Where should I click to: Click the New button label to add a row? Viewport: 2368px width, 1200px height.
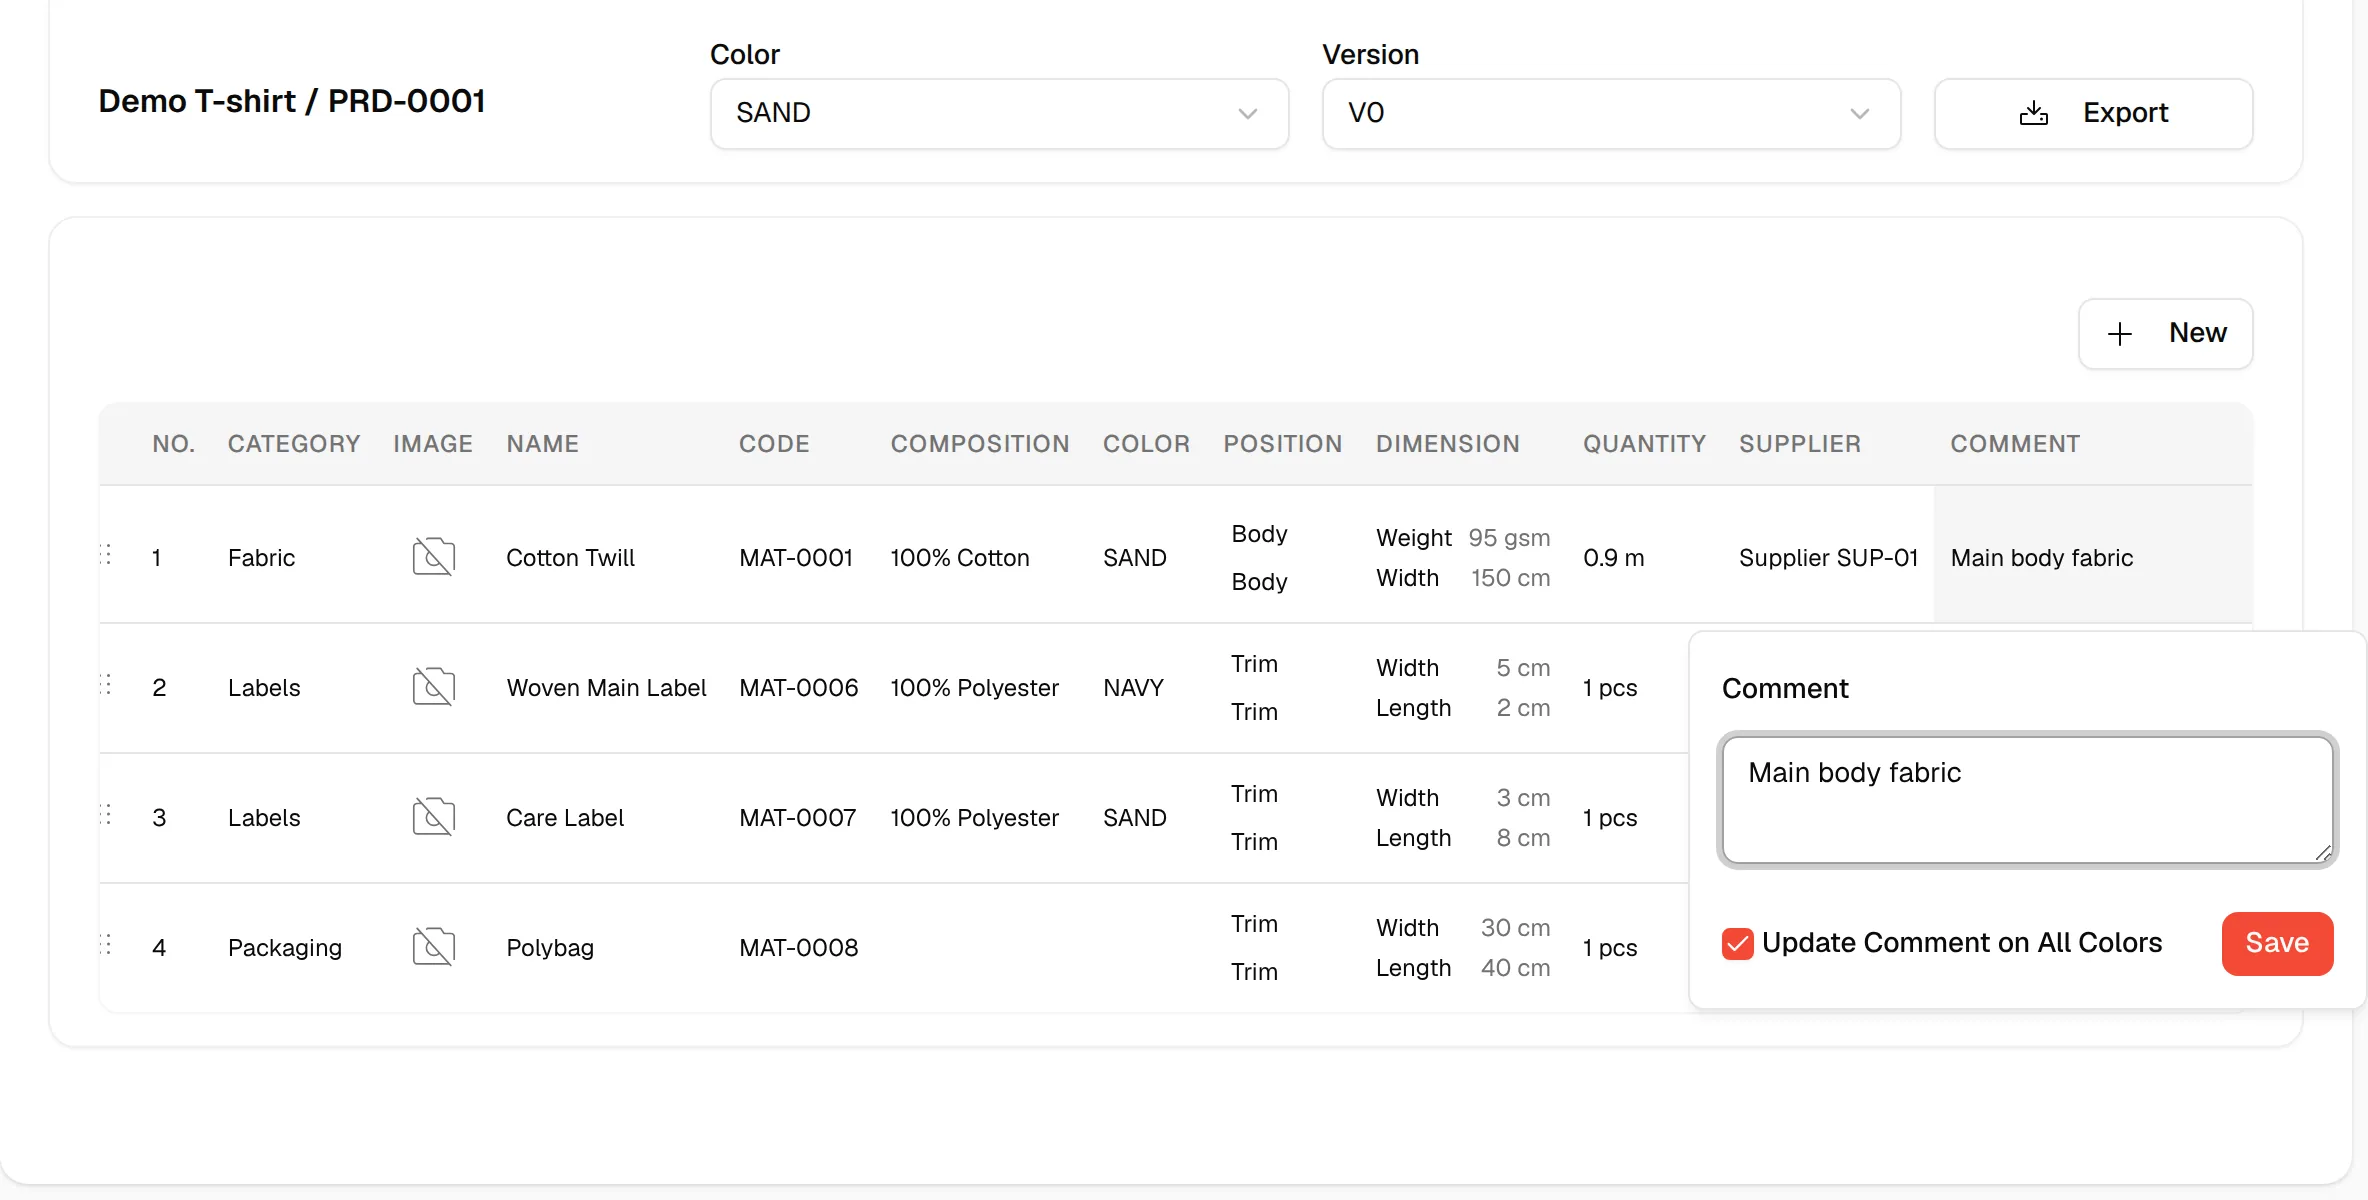click(2198, 333)
